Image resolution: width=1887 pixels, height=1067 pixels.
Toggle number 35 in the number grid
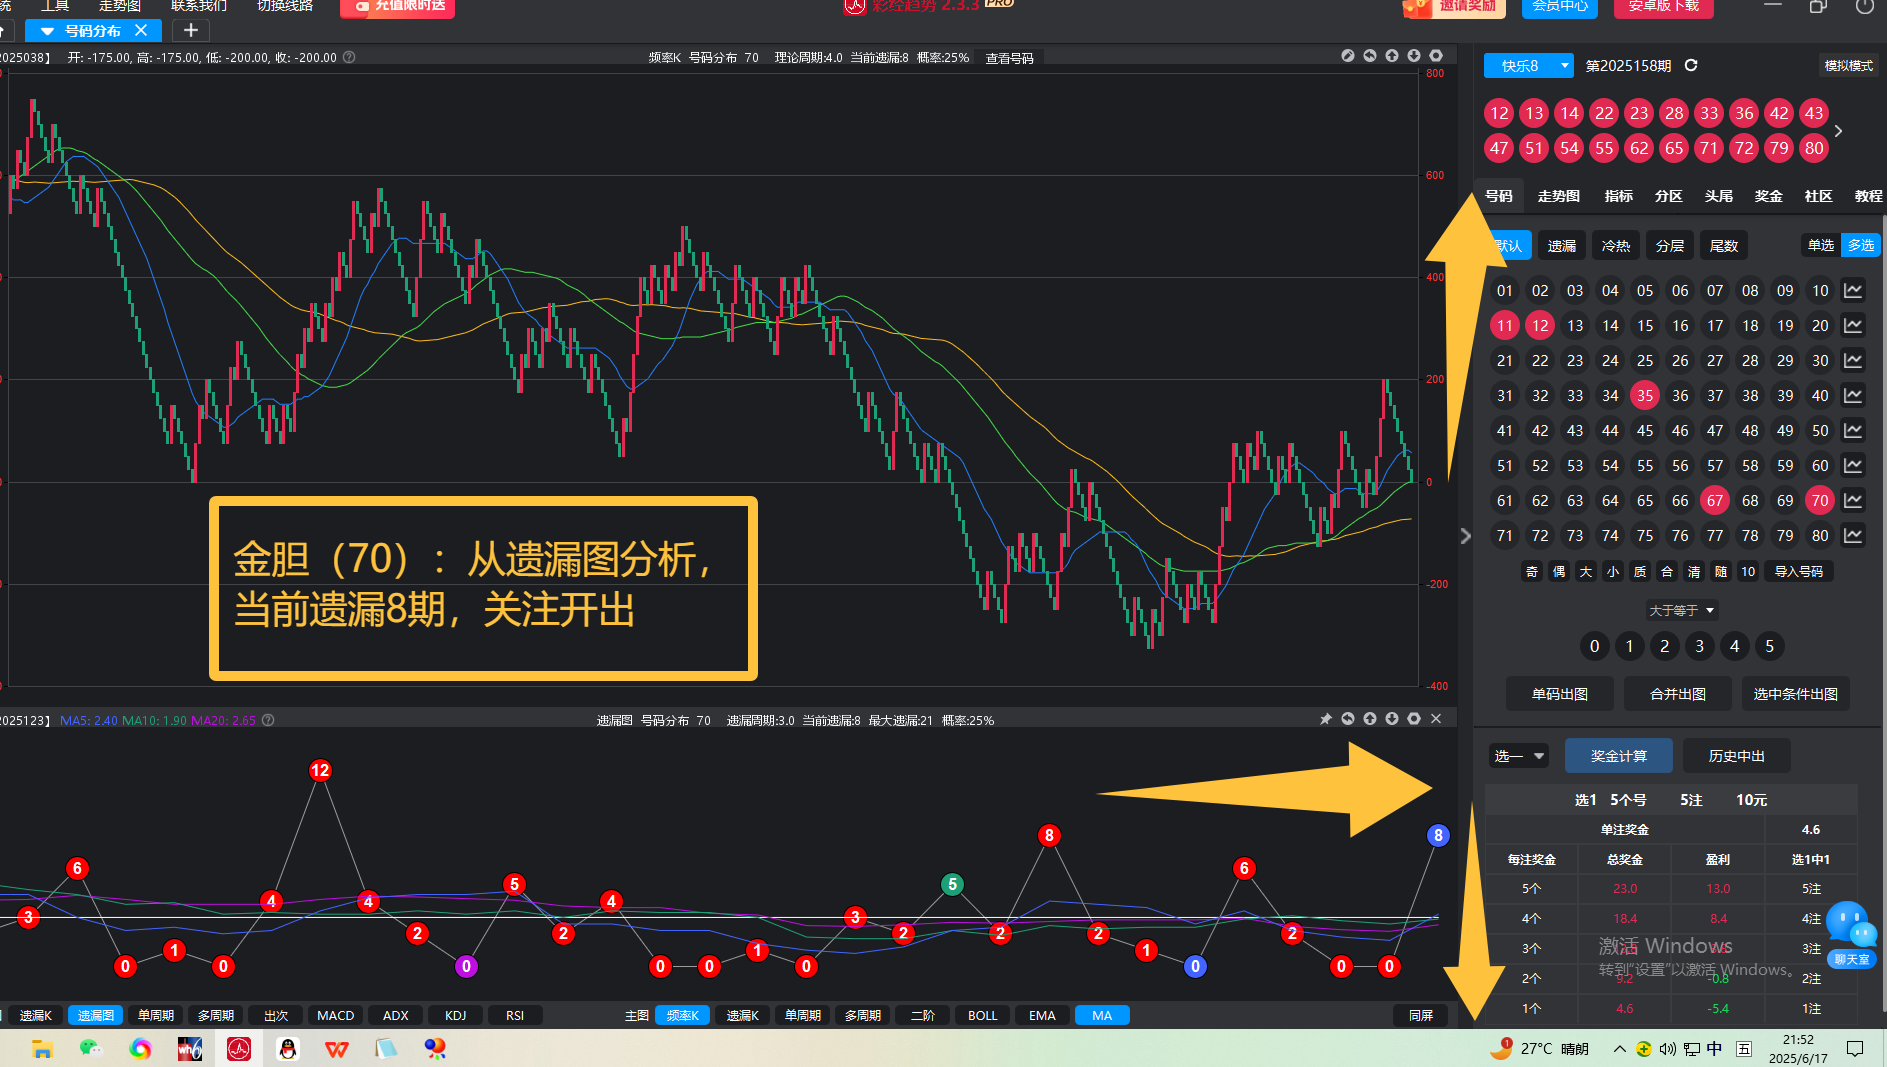[x=1645, y=395]
